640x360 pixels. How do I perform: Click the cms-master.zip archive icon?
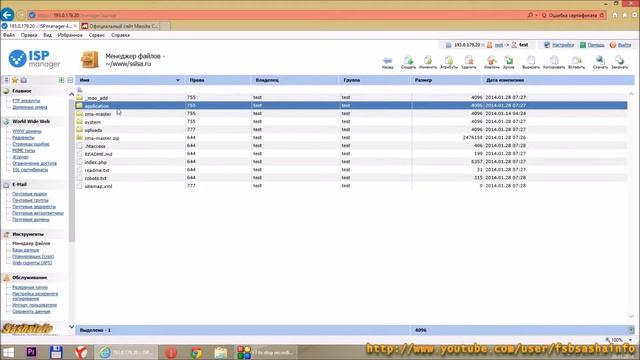point(80,138)
